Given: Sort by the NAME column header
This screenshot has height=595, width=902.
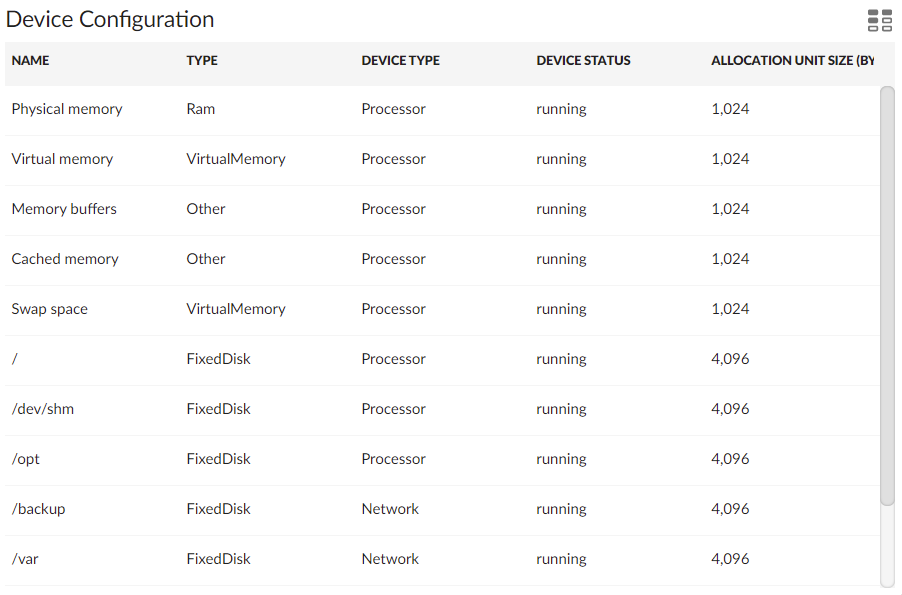Looking at the screenshot, I should tap(30, 61).
